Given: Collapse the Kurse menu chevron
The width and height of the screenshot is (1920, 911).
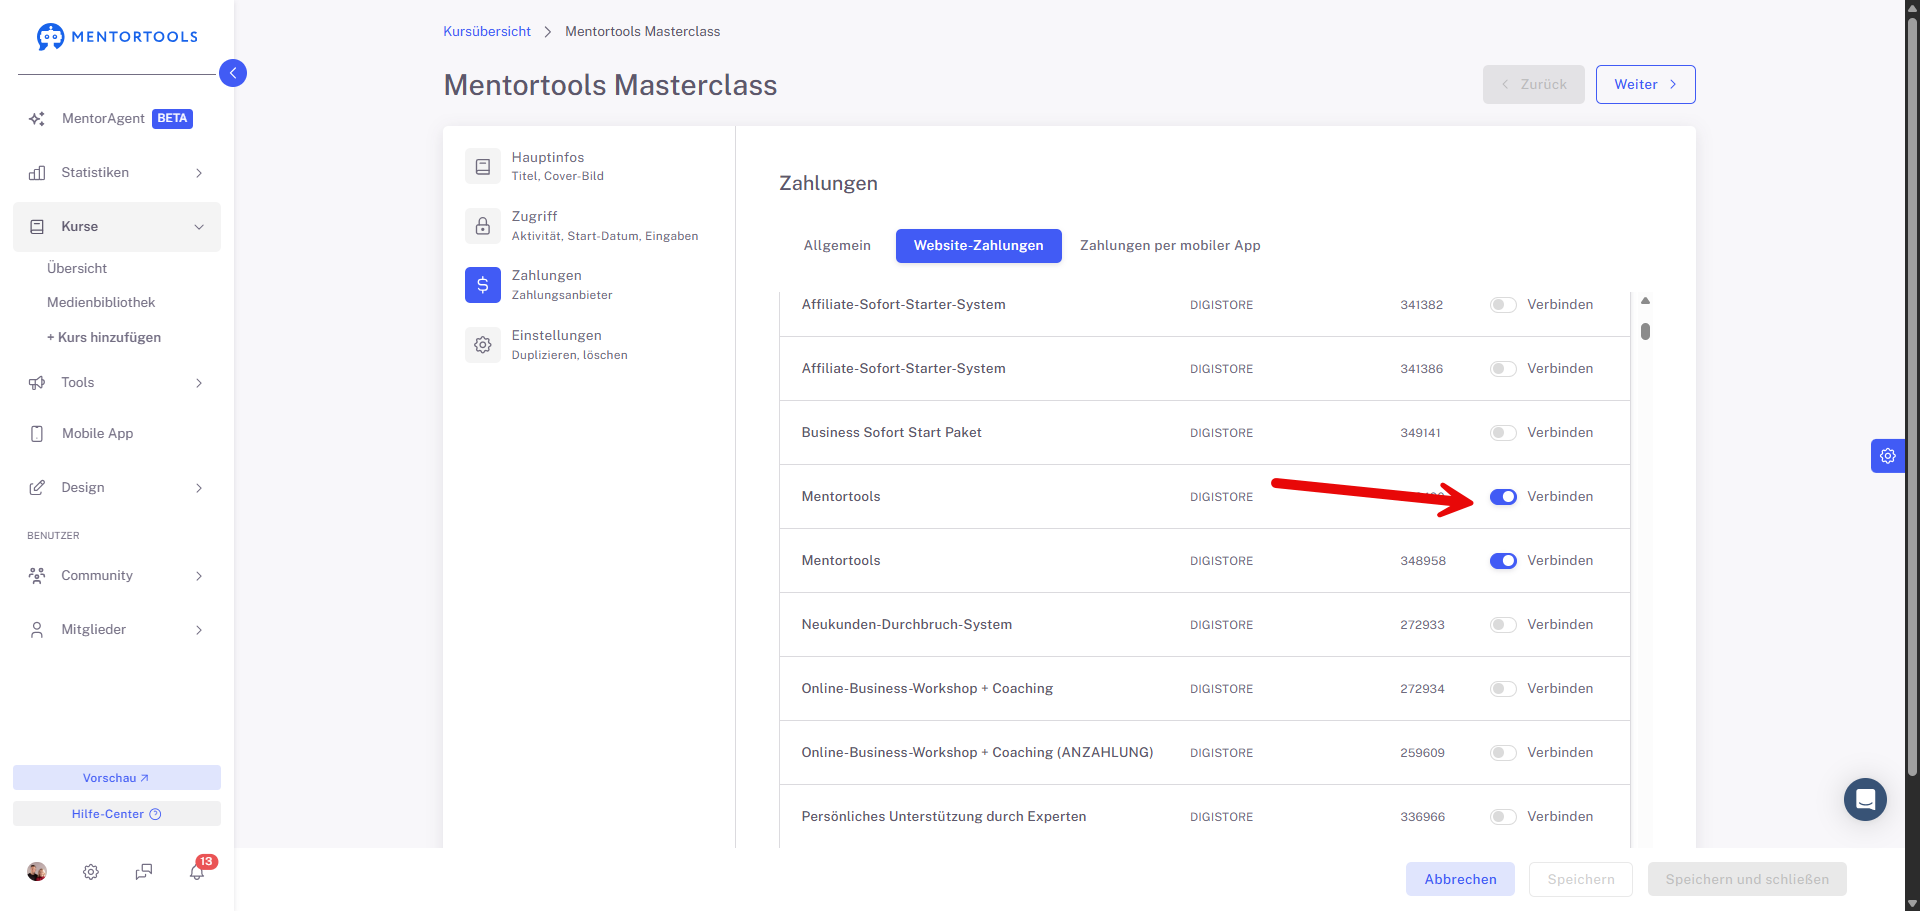Looking at the screenshot, I should [199, 227].
